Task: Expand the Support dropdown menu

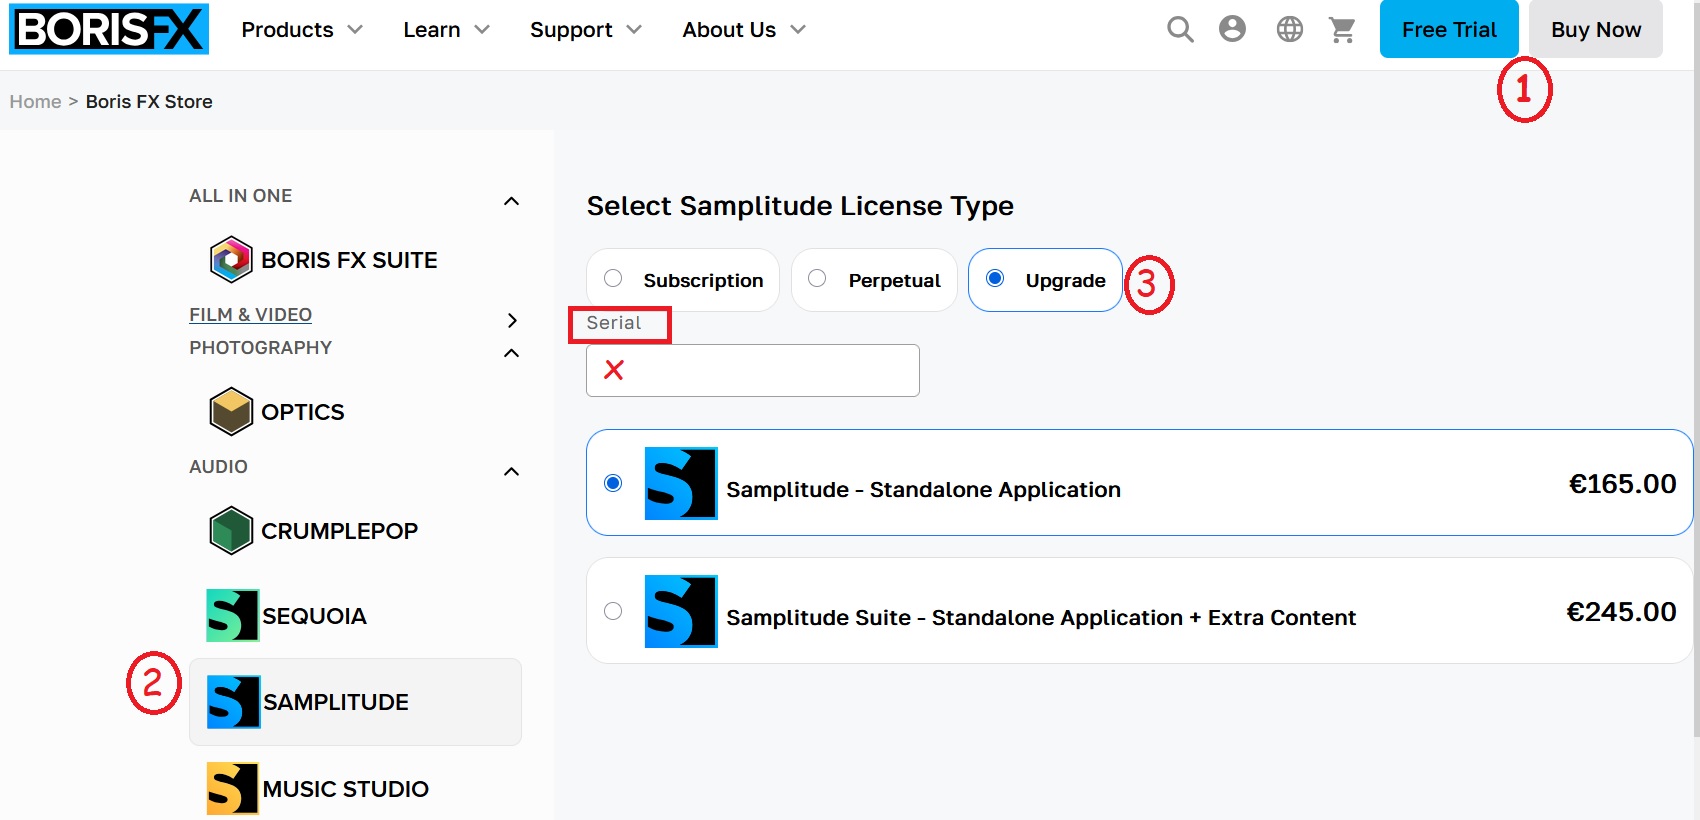Action: pyautogui.click(x=586, y=30)
